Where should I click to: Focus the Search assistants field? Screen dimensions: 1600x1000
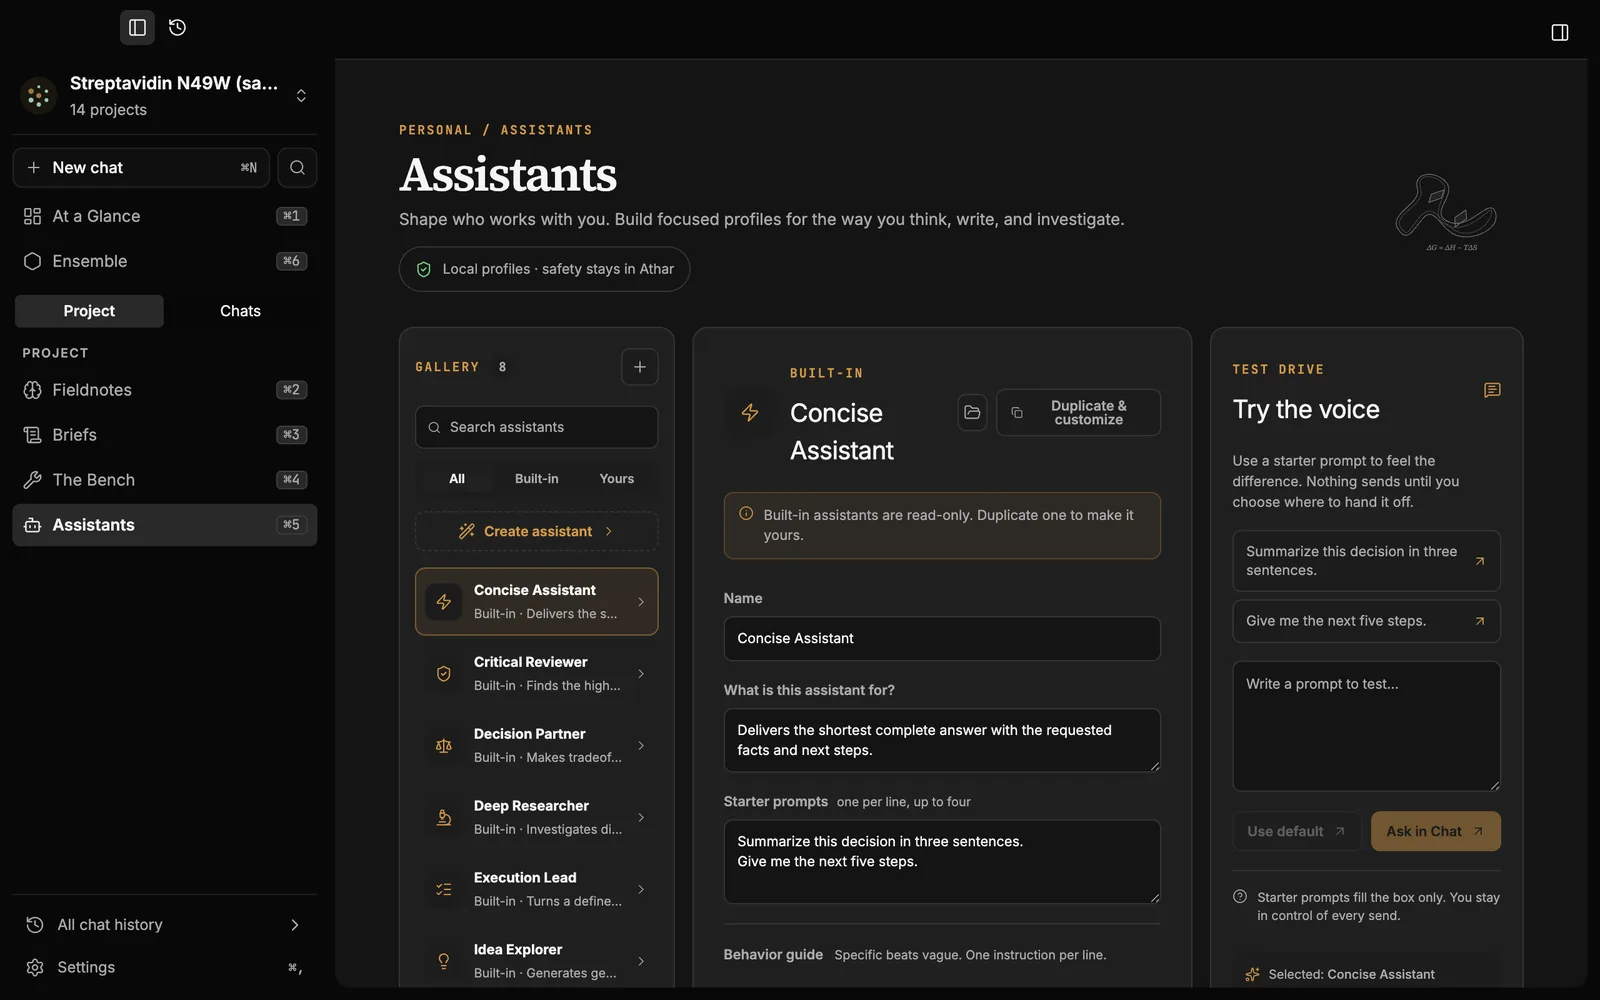click(537, 428)
